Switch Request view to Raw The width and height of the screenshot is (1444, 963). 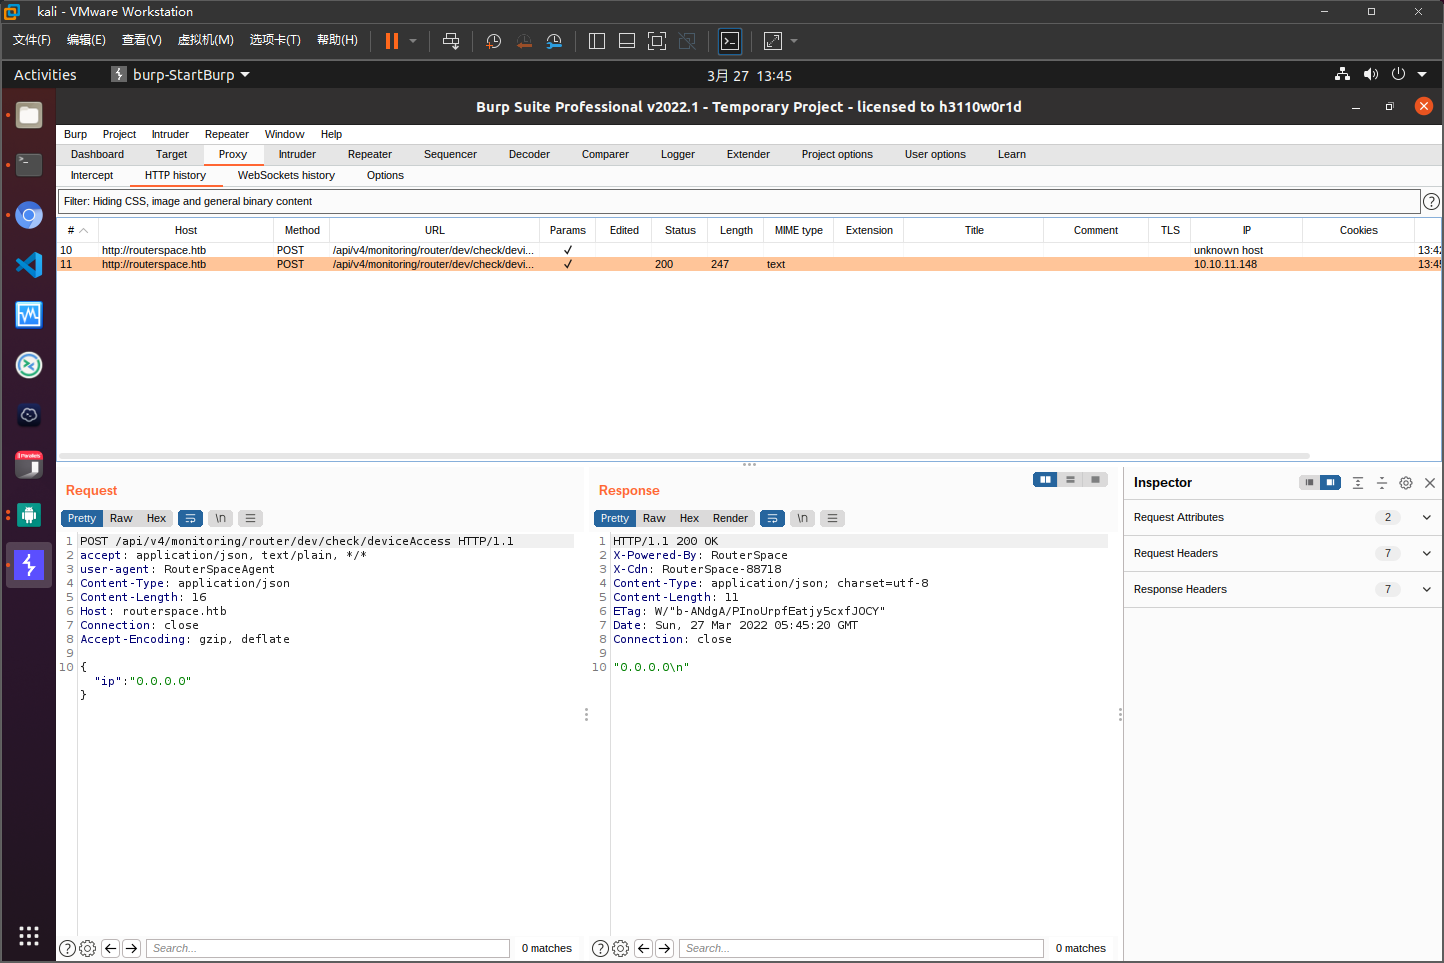tap(121, 518)
